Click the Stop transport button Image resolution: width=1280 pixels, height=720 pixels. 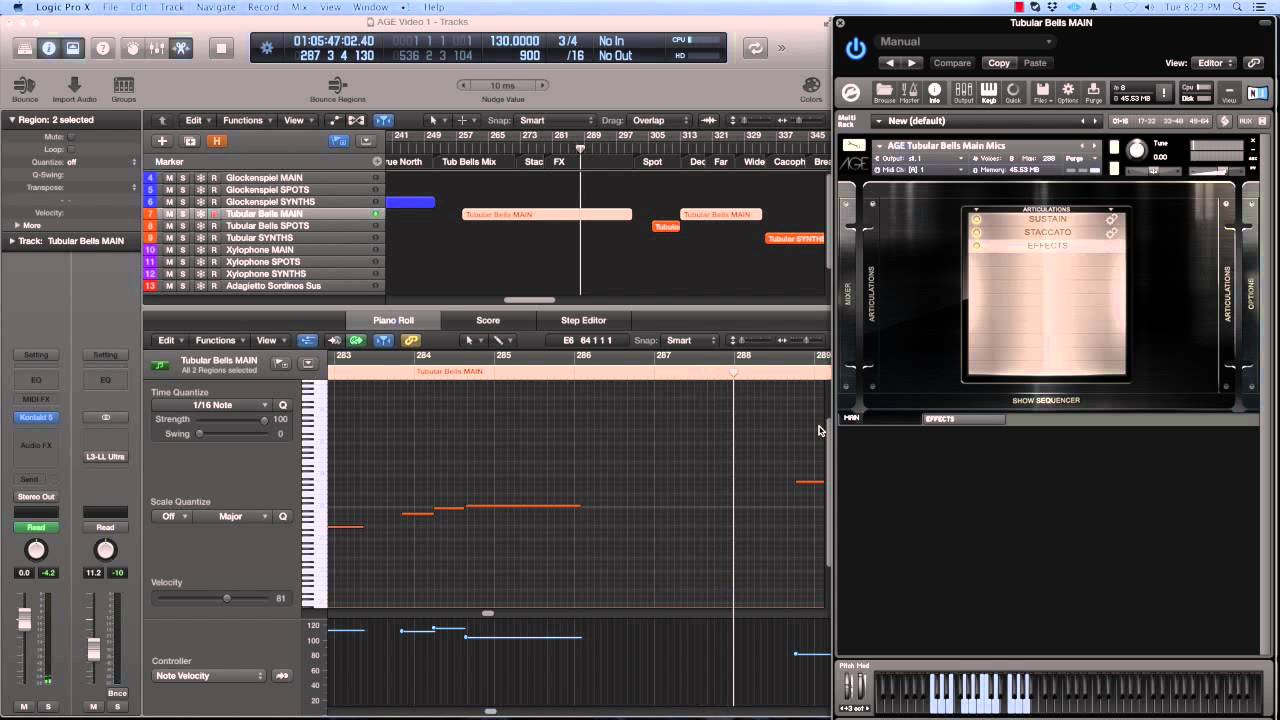pos(221,48)
